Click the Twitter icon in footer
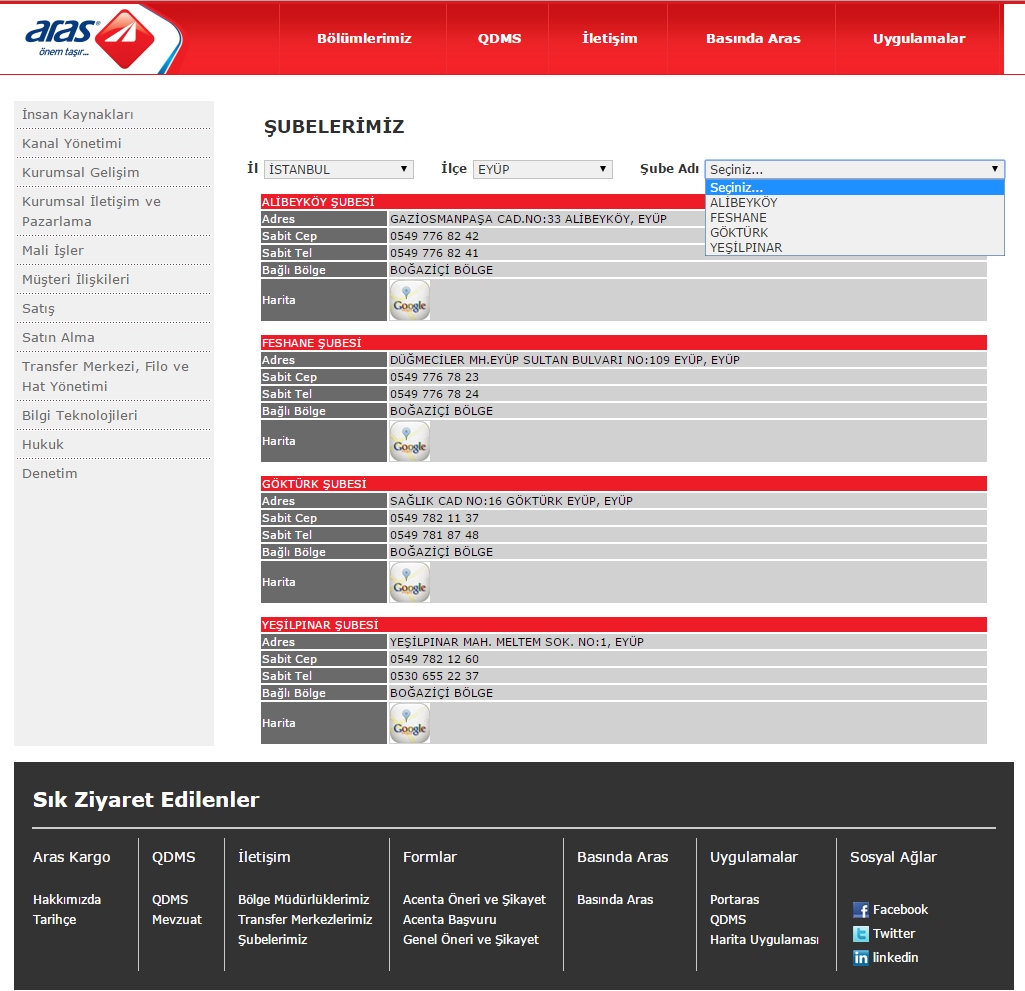 pyautogui.click(x=861, y=934)
